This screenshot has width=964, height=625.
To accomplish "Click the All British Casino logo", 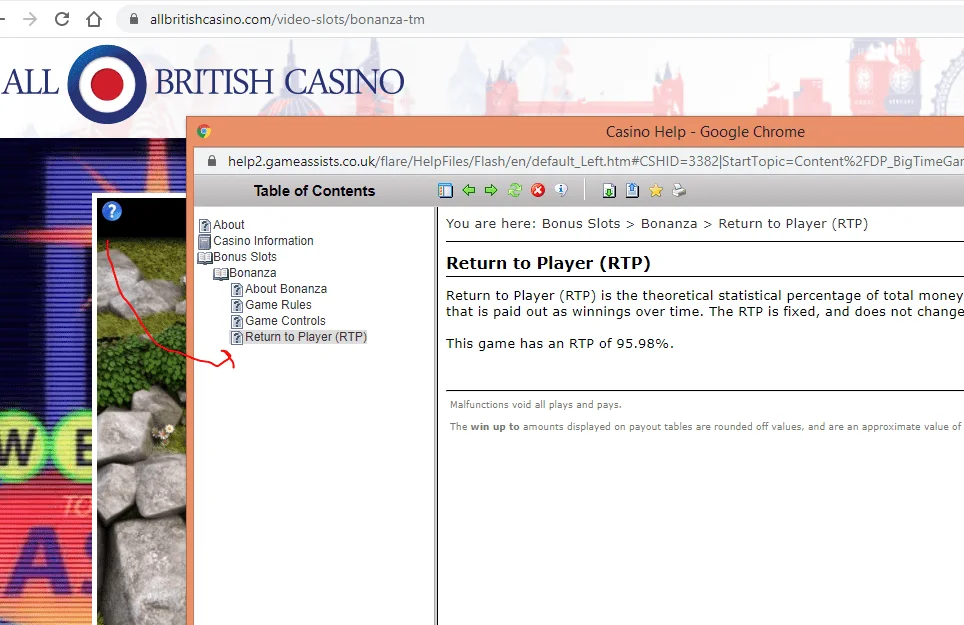I will tap(202, 83).
